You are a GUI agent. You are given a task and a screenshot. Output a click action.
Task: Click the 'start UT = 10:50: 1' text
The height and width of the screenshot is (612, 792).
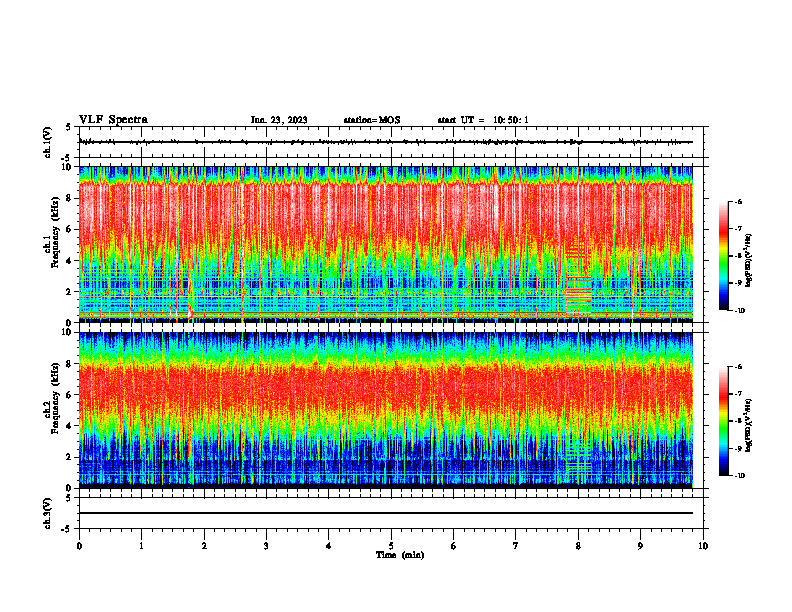(483, 120)
